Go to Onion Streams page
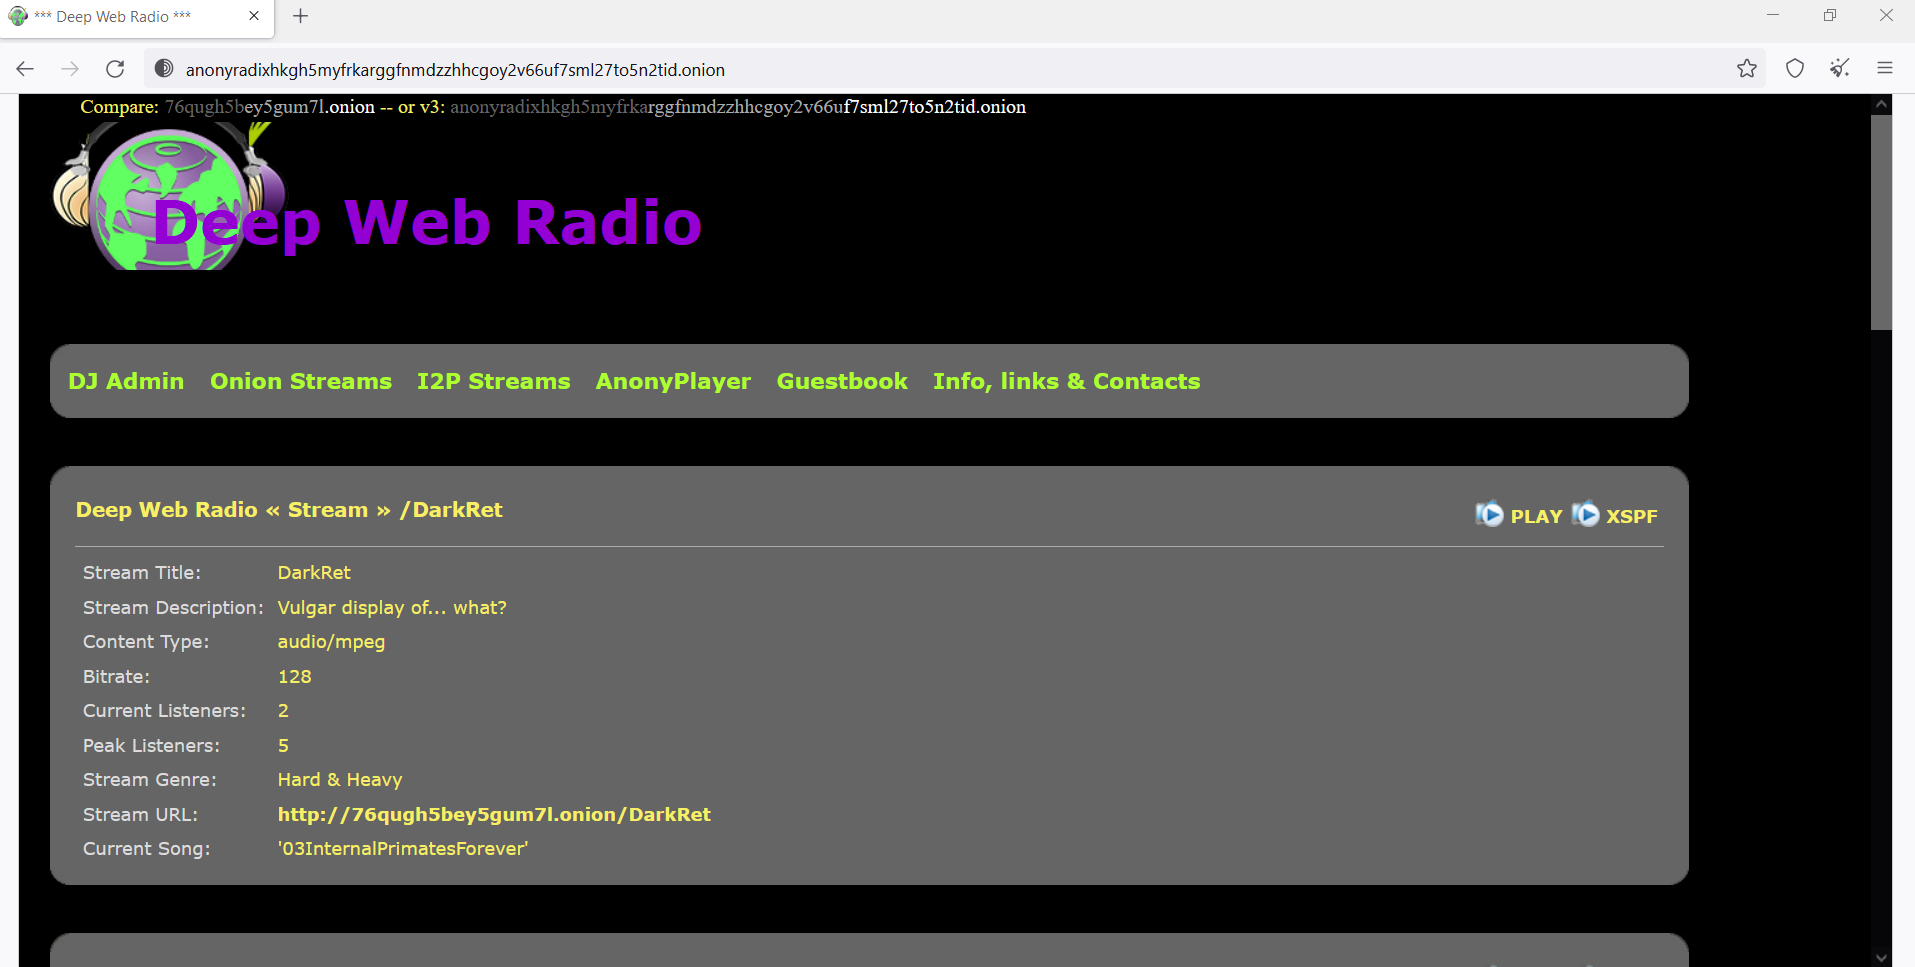The width and height of the screenshot is (1915, 967). [x=300, y=381]
